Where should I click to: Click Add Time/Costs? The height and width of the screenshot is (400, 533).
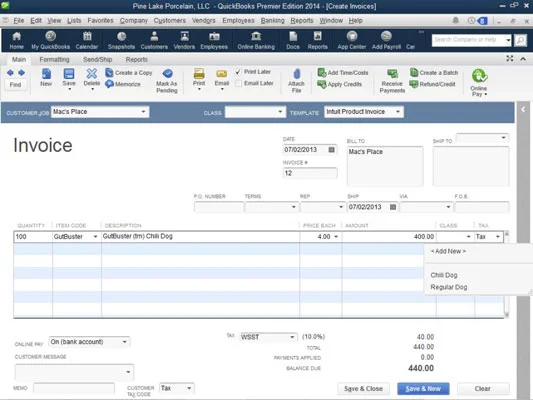[343, 72]
